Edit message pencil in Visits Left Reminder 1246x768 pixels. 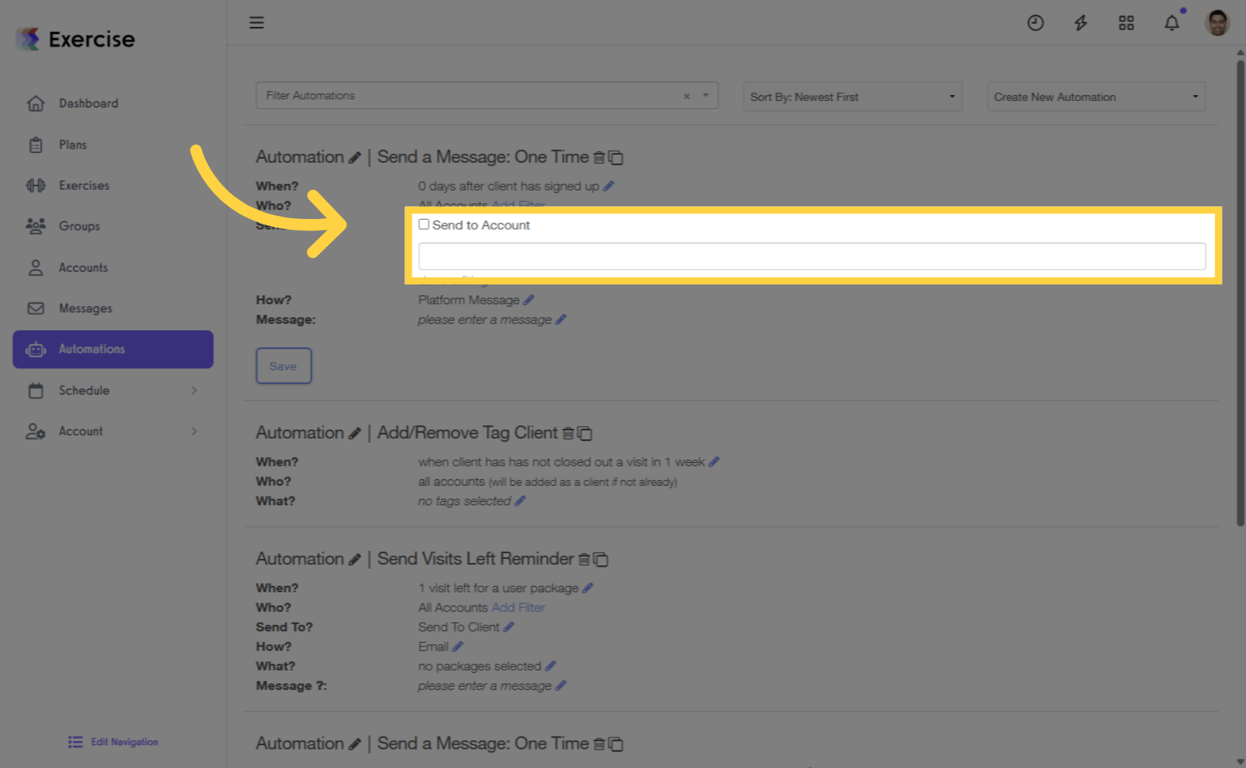(x=561, y=686)
